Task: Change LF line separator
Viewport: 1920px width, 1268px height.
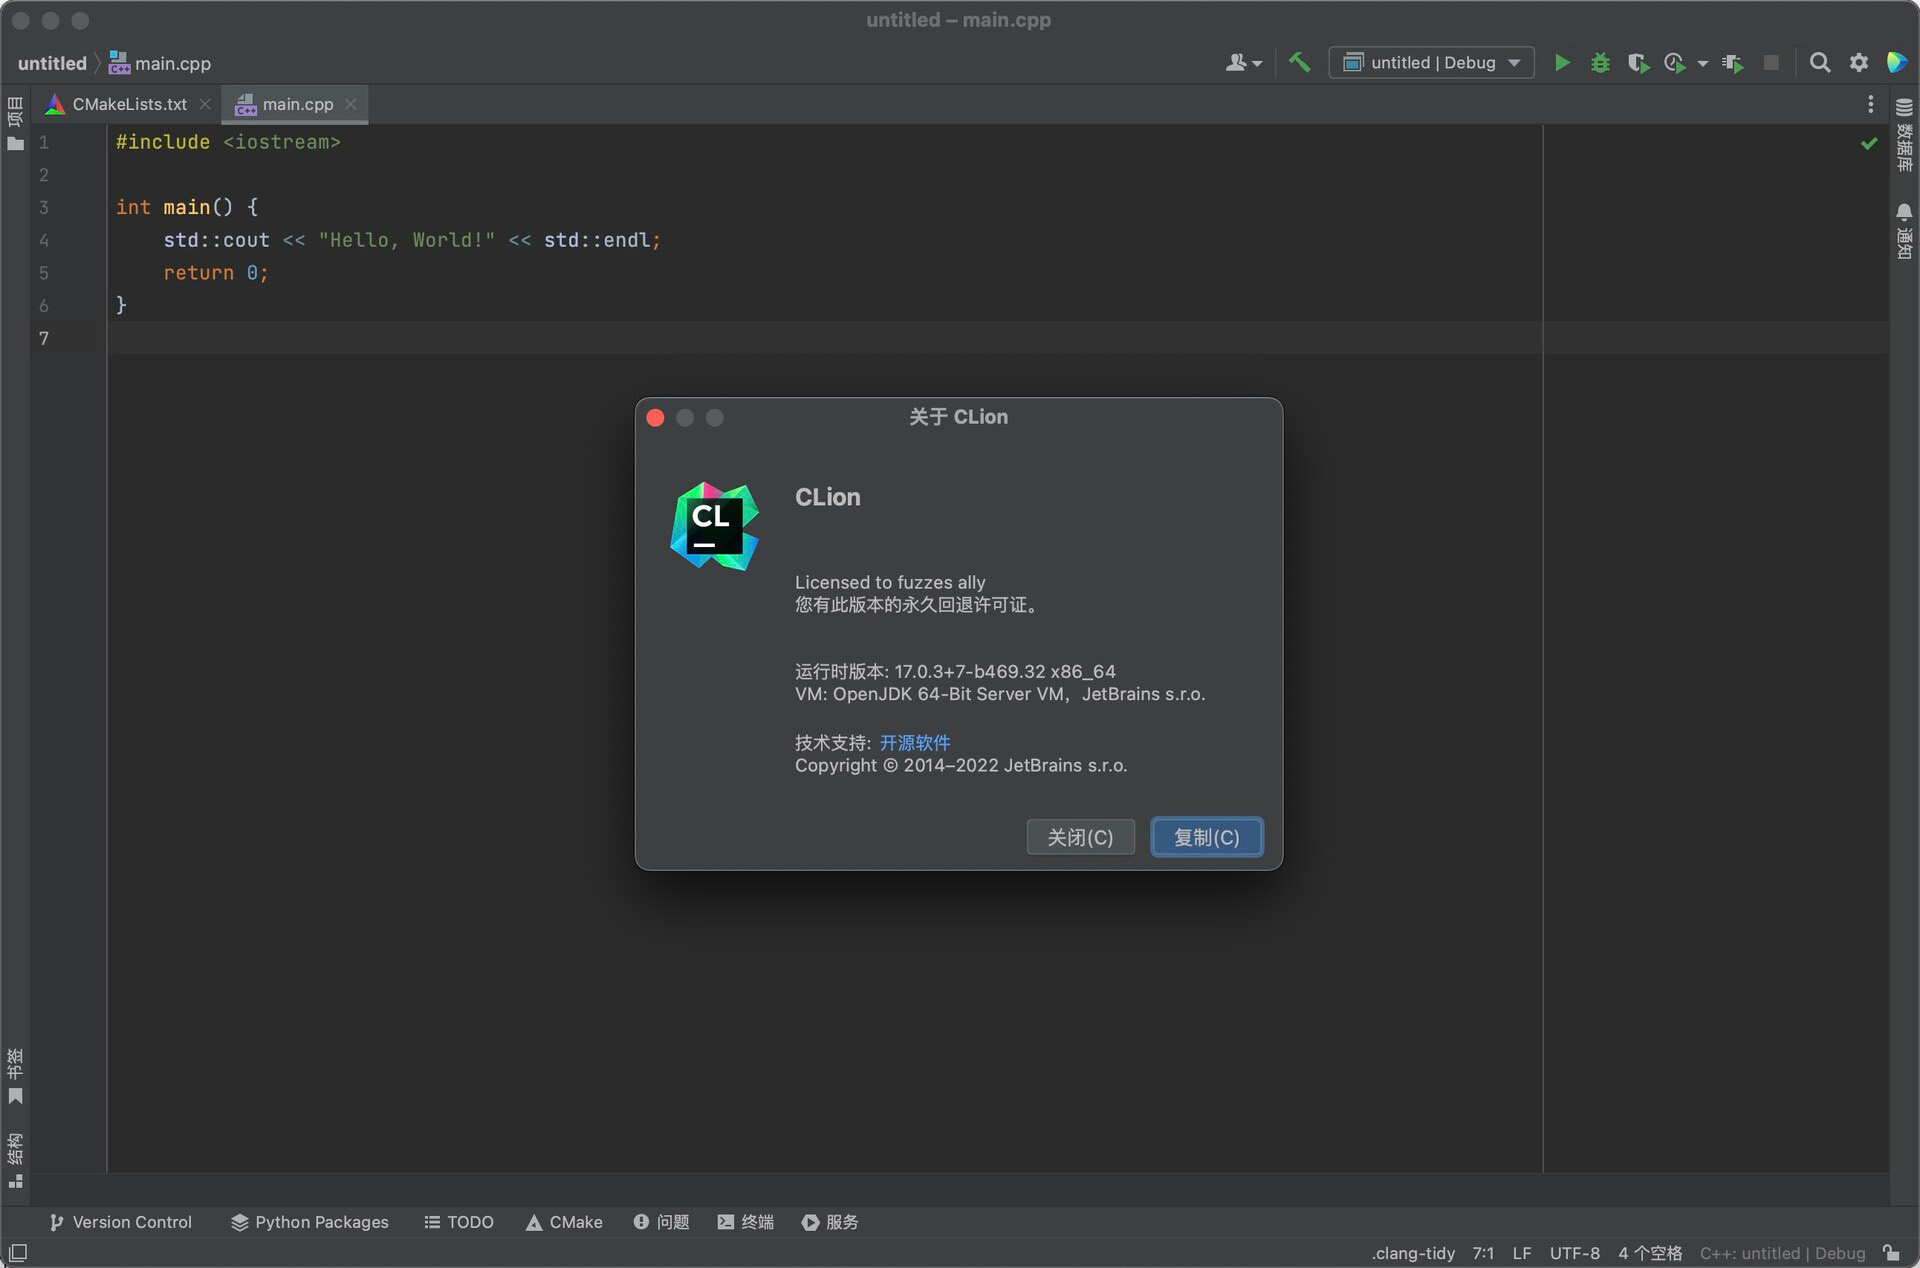Action: pyautogui.click(x=1522, y=1253)
